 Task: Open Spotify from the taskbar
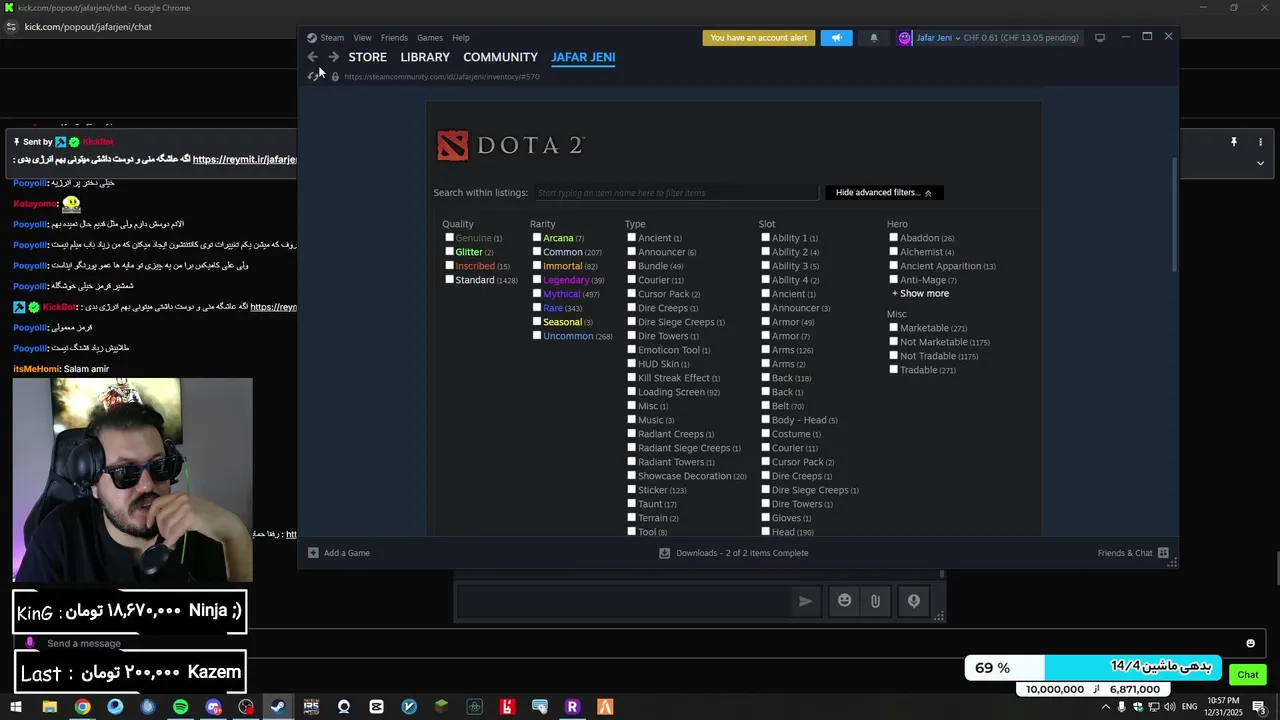(x=180, y=707)
